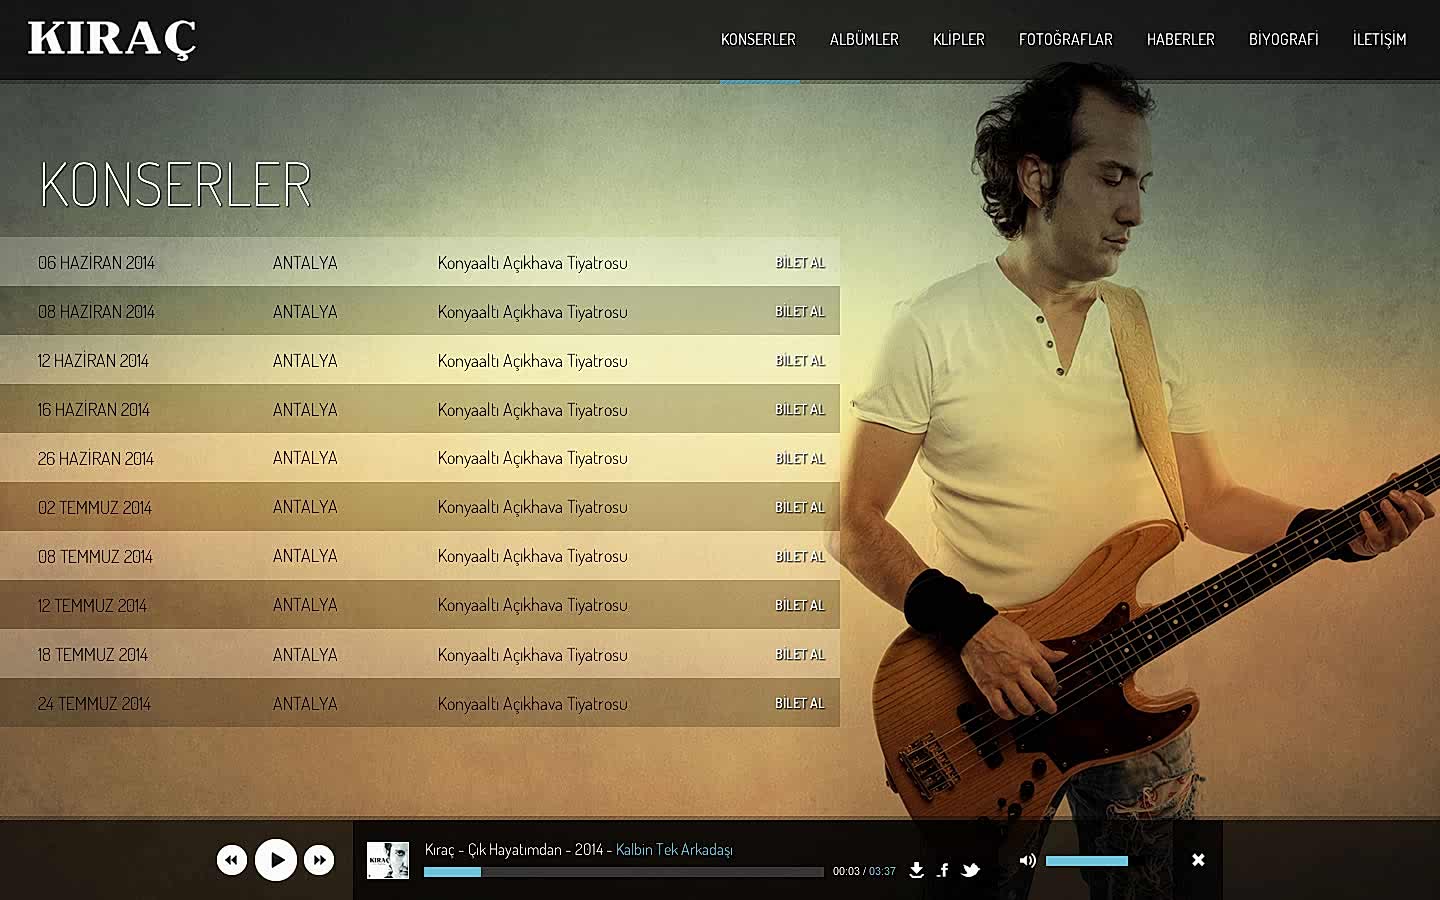Skip to the next track
The image size is (1440, 900).
click(319, 860)
